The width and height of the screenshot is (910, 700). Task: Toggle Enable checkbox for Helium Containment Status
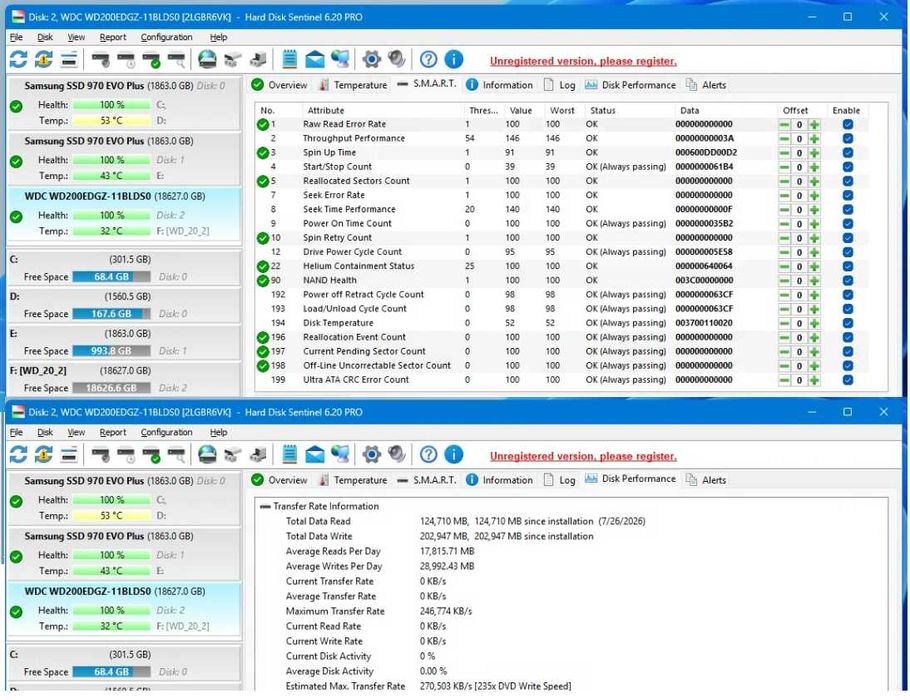[847, 266]
